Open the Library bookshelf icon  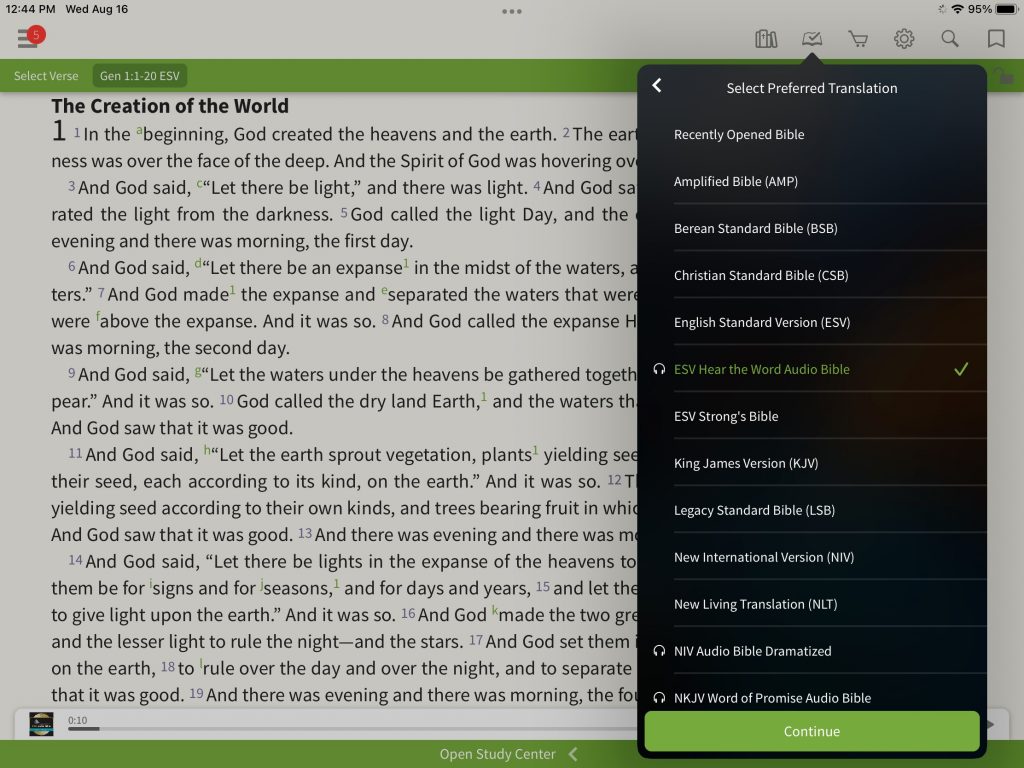pyautogui.click(x=766, y=39)
